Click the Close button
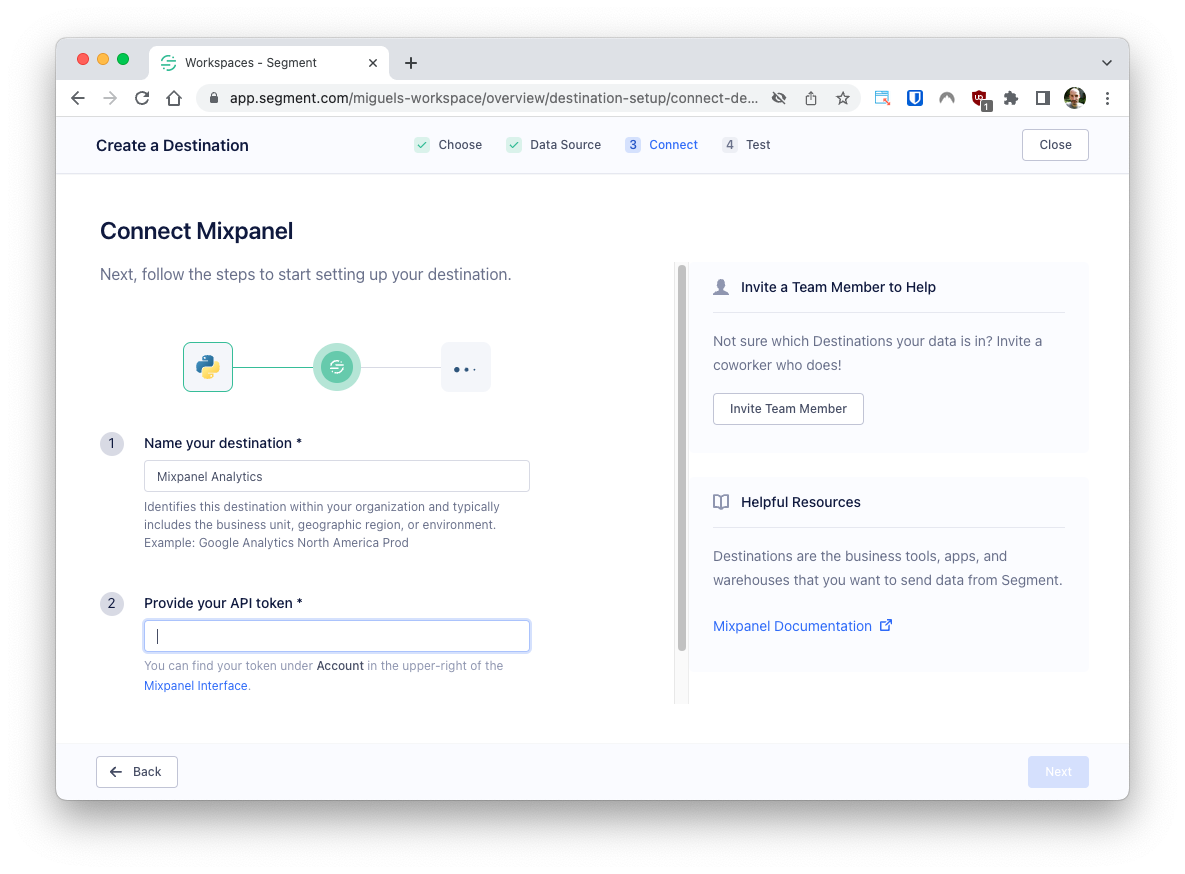This screenshot has width=1185, height=874. click(x=1055, y=144)
